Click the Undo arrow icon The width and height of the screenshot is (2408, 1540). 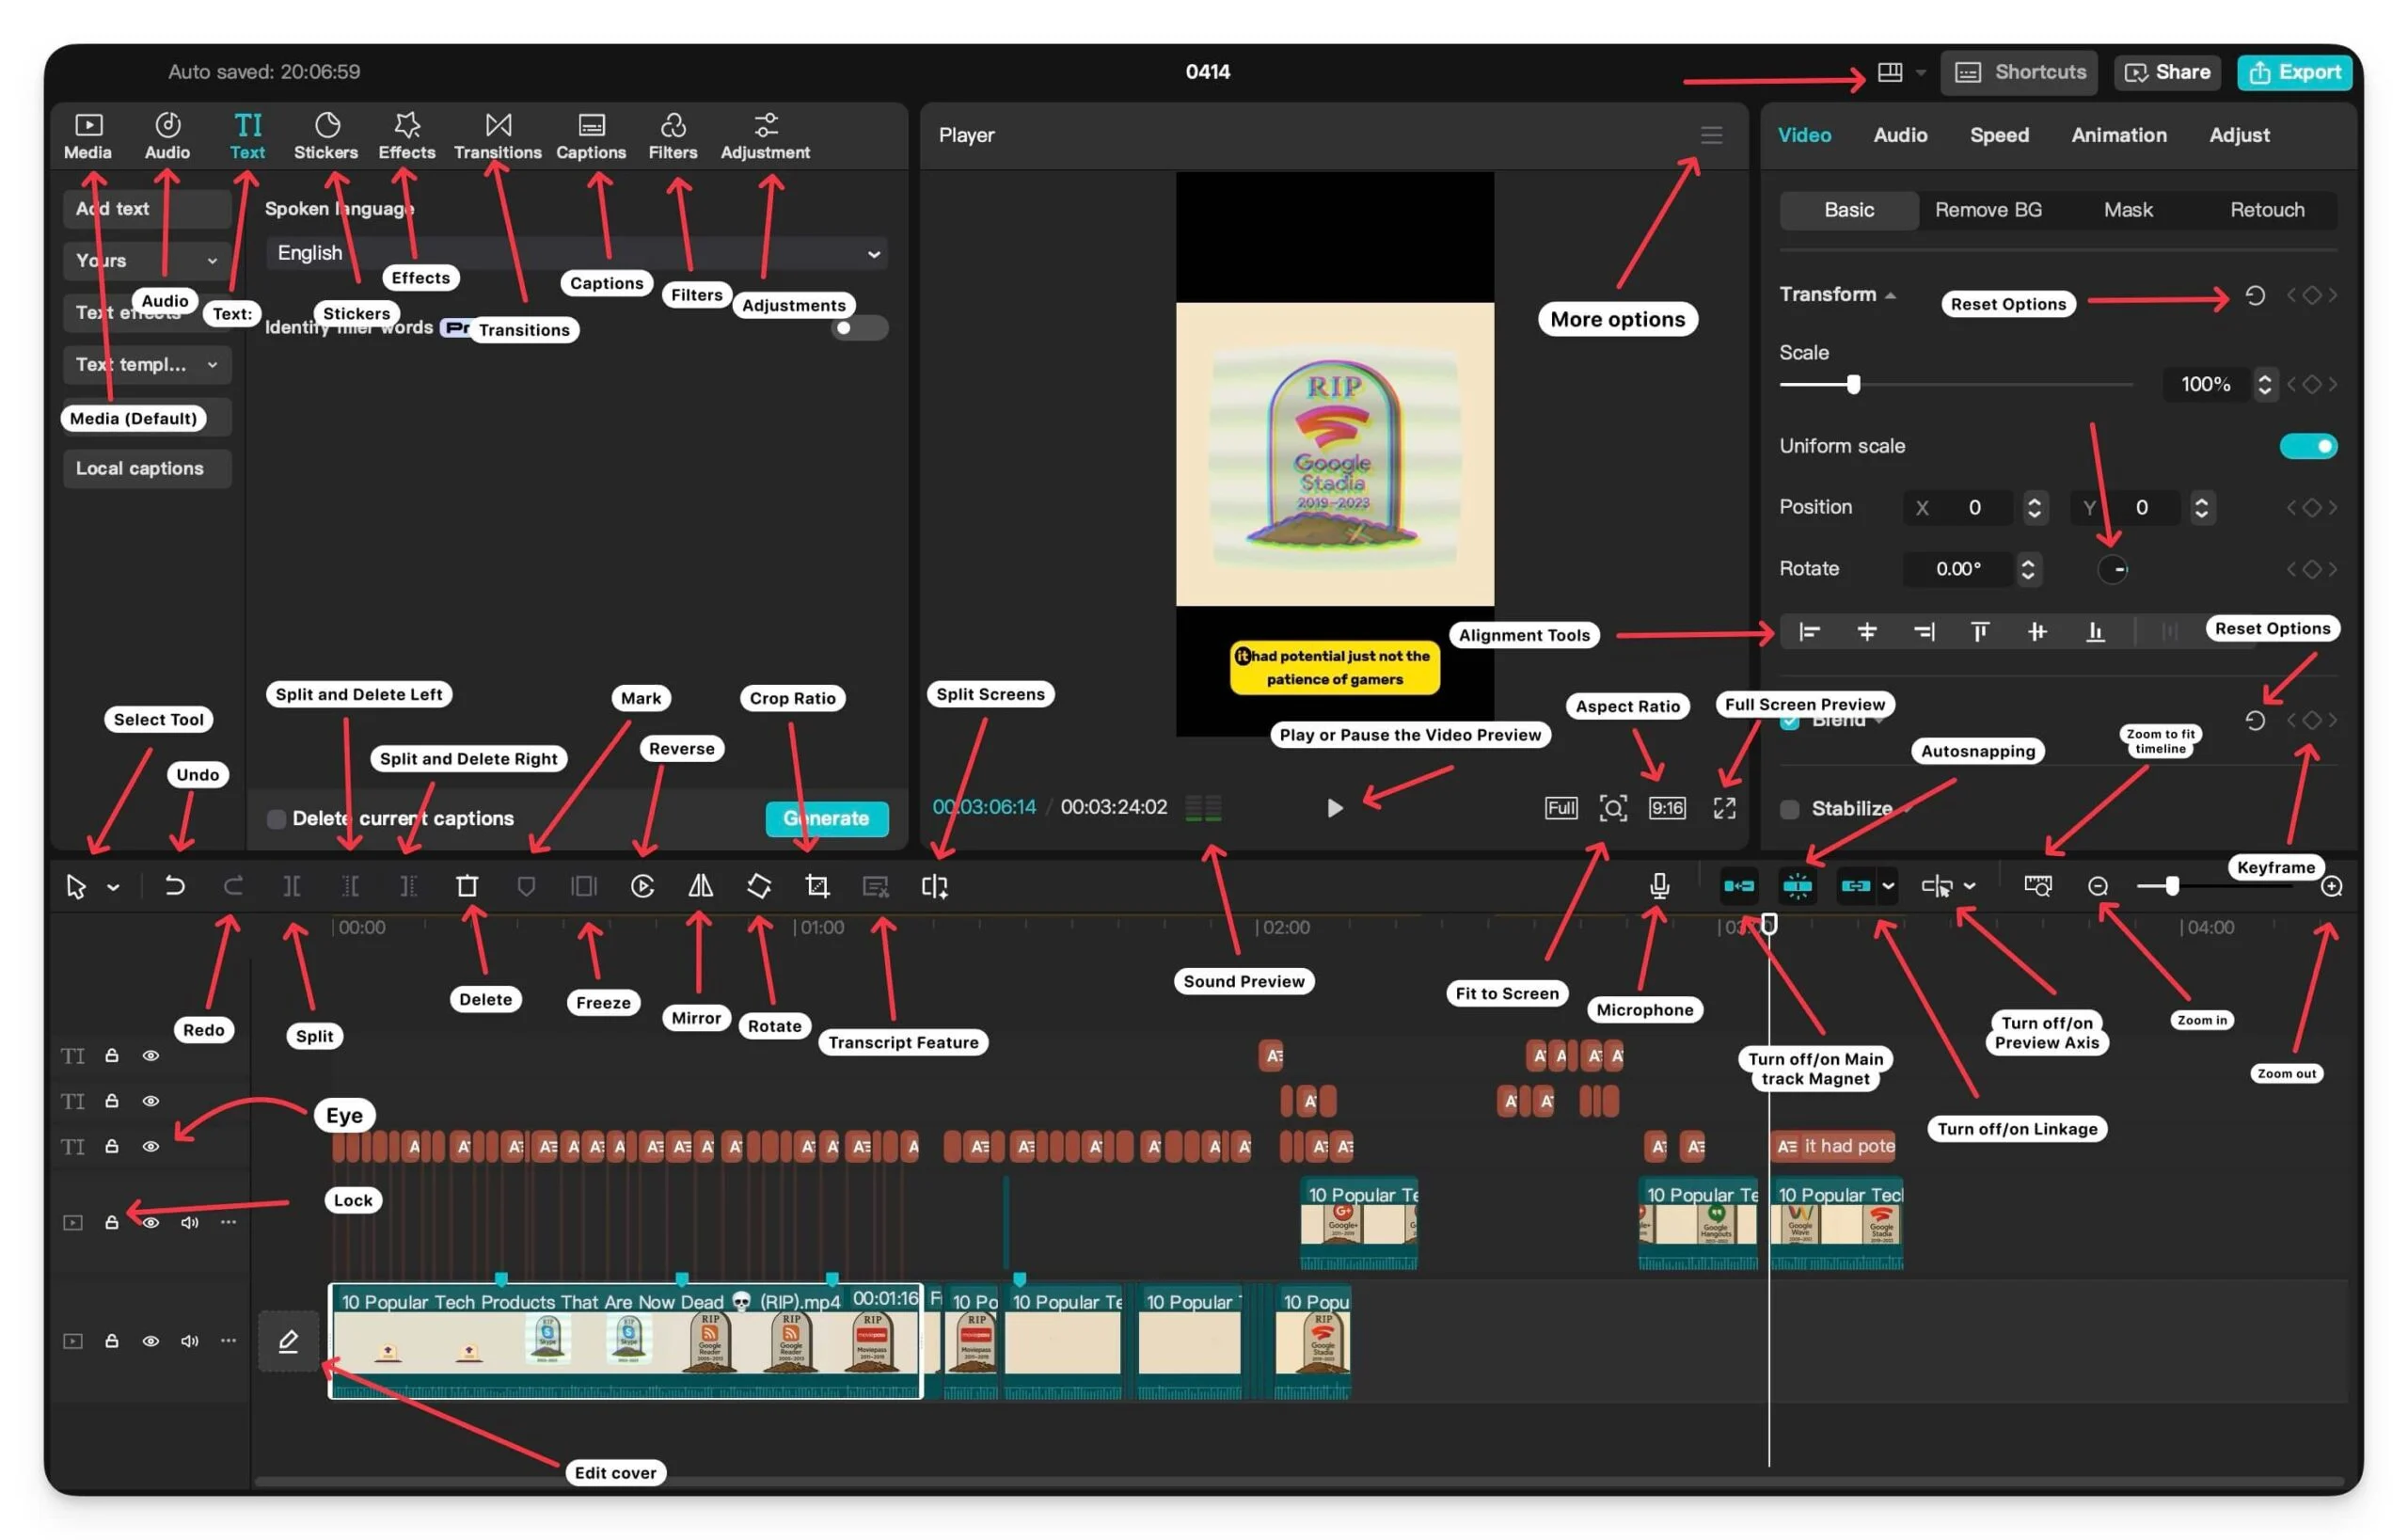(x=174, y=886)
